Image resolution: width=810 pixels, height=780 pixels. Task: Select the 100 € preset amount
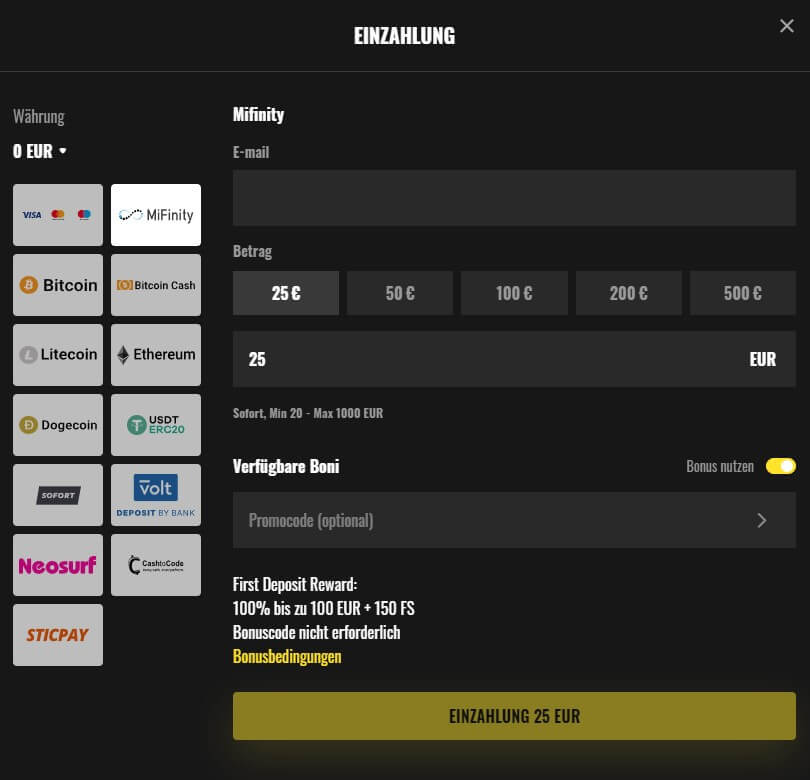[514, 293]
